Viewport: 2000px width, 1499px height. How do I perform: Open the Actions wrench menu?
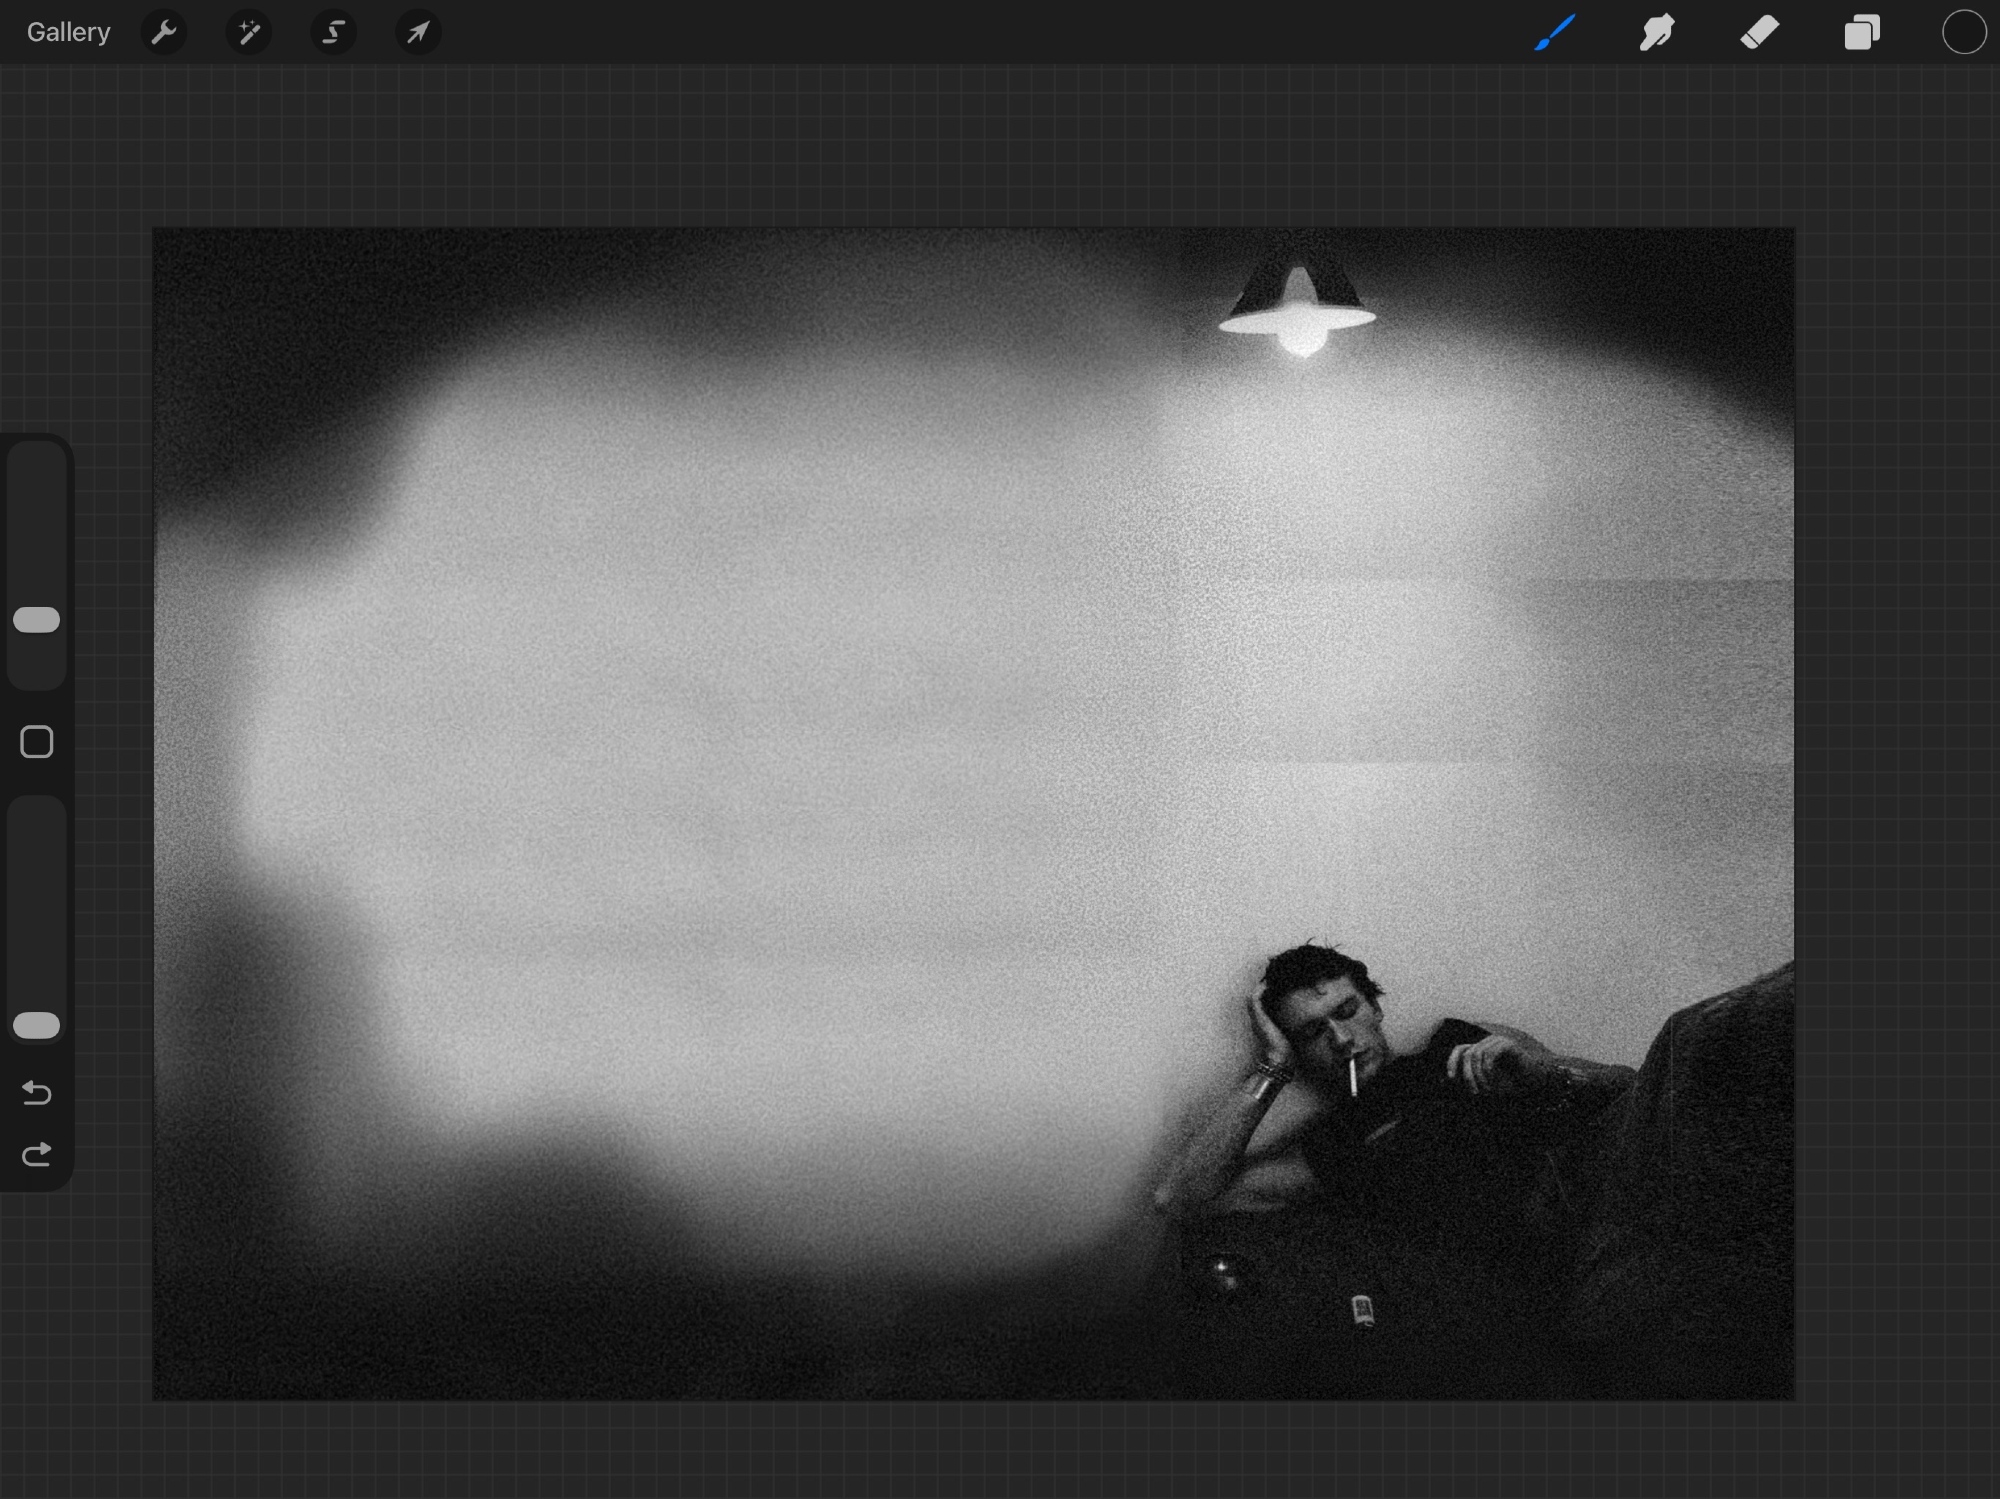tap(164, 33)
